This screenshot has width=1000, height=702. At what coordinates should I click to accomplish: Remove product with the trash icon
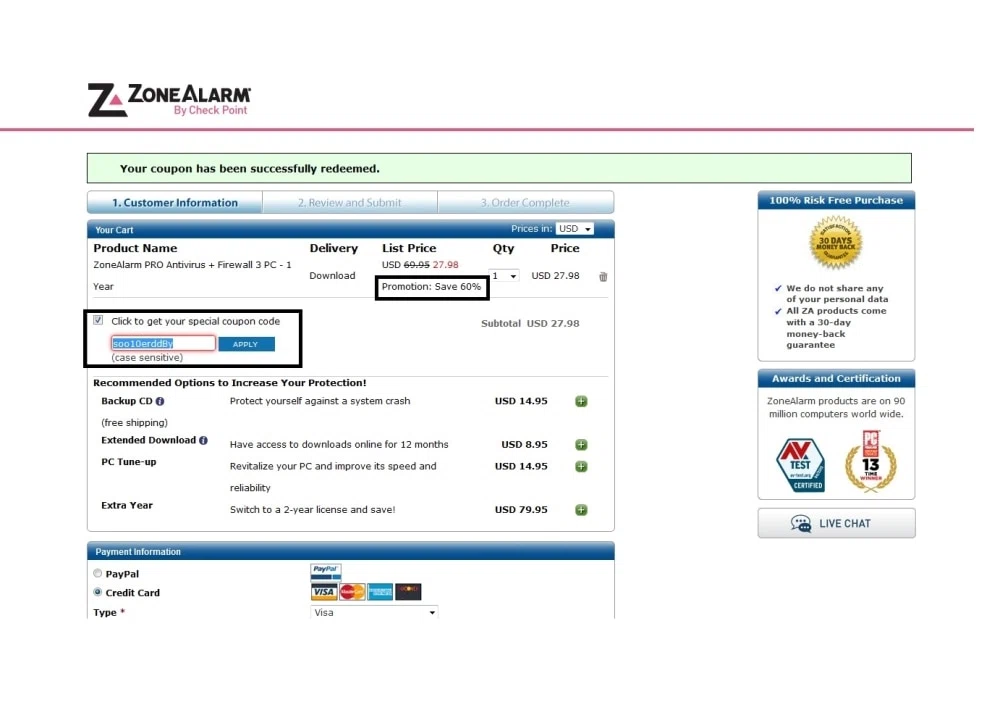pyautogui.click(x=603, y=277)
